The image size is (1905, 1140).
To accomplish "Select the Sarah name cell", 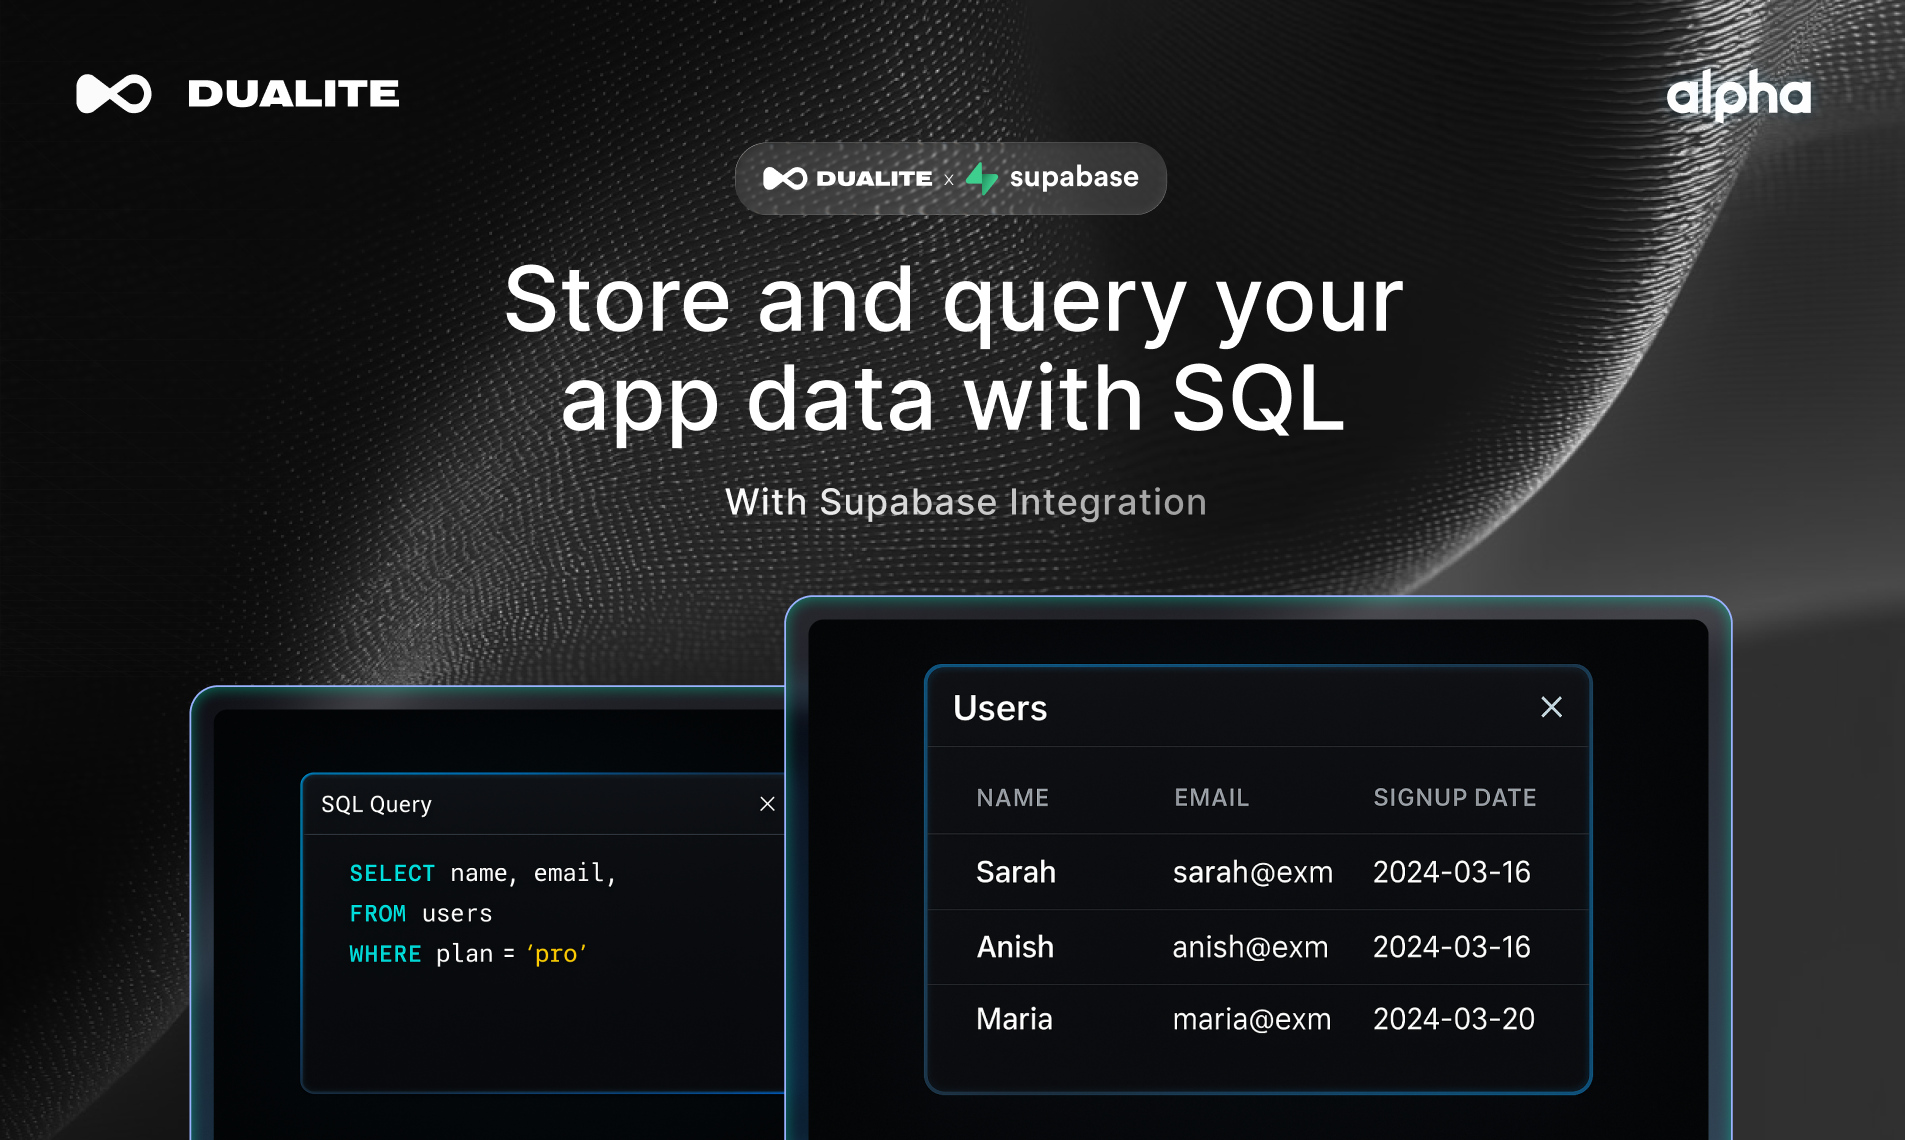I will tap(1016, 872).
